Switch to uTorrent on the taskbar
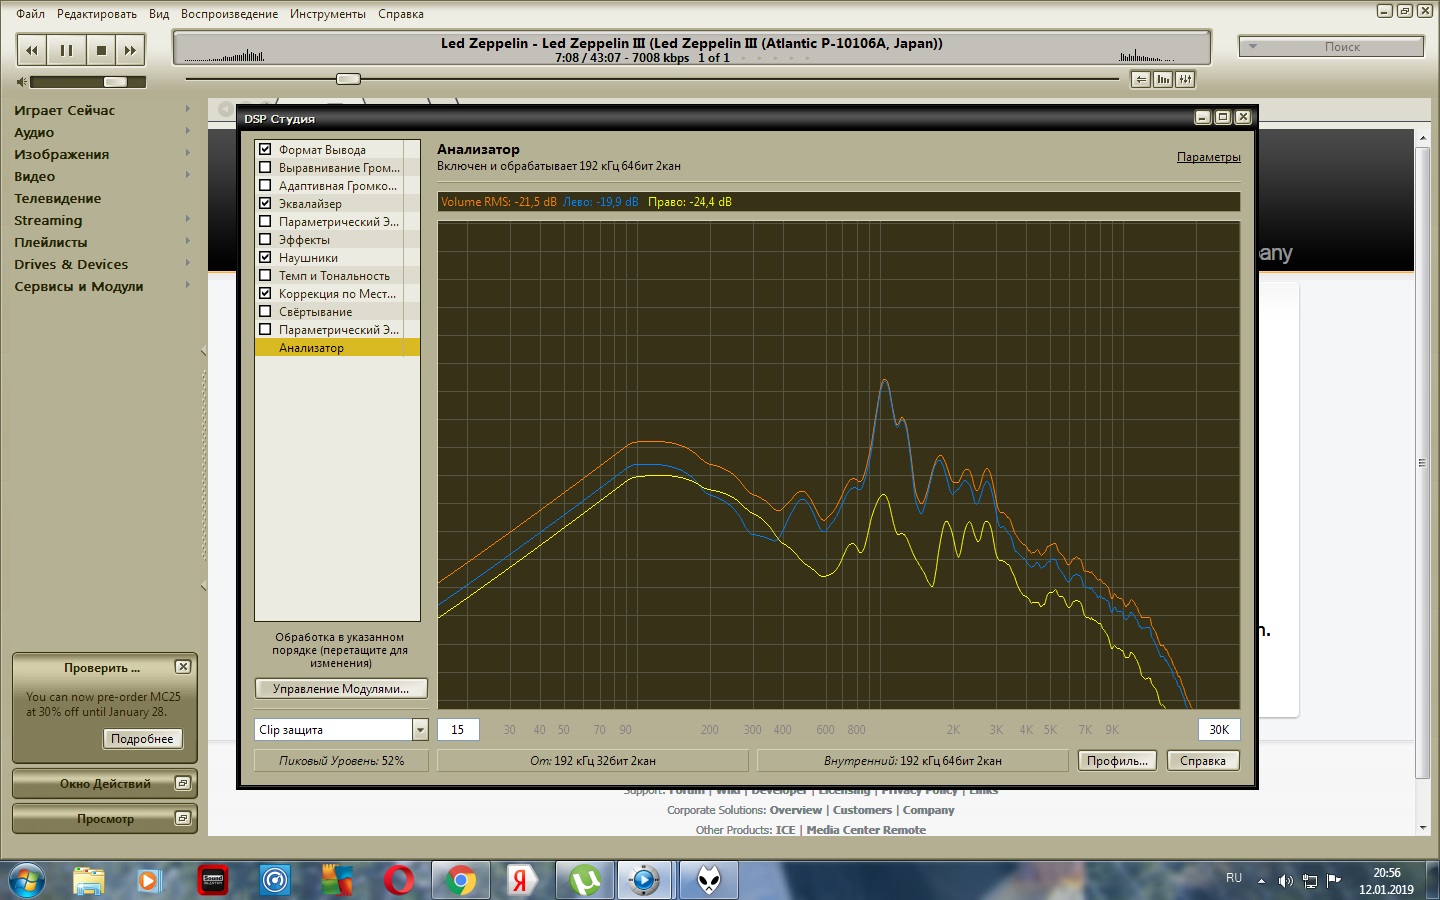Viewport: 1440px width, 900px height. click(x=584, y=880)
